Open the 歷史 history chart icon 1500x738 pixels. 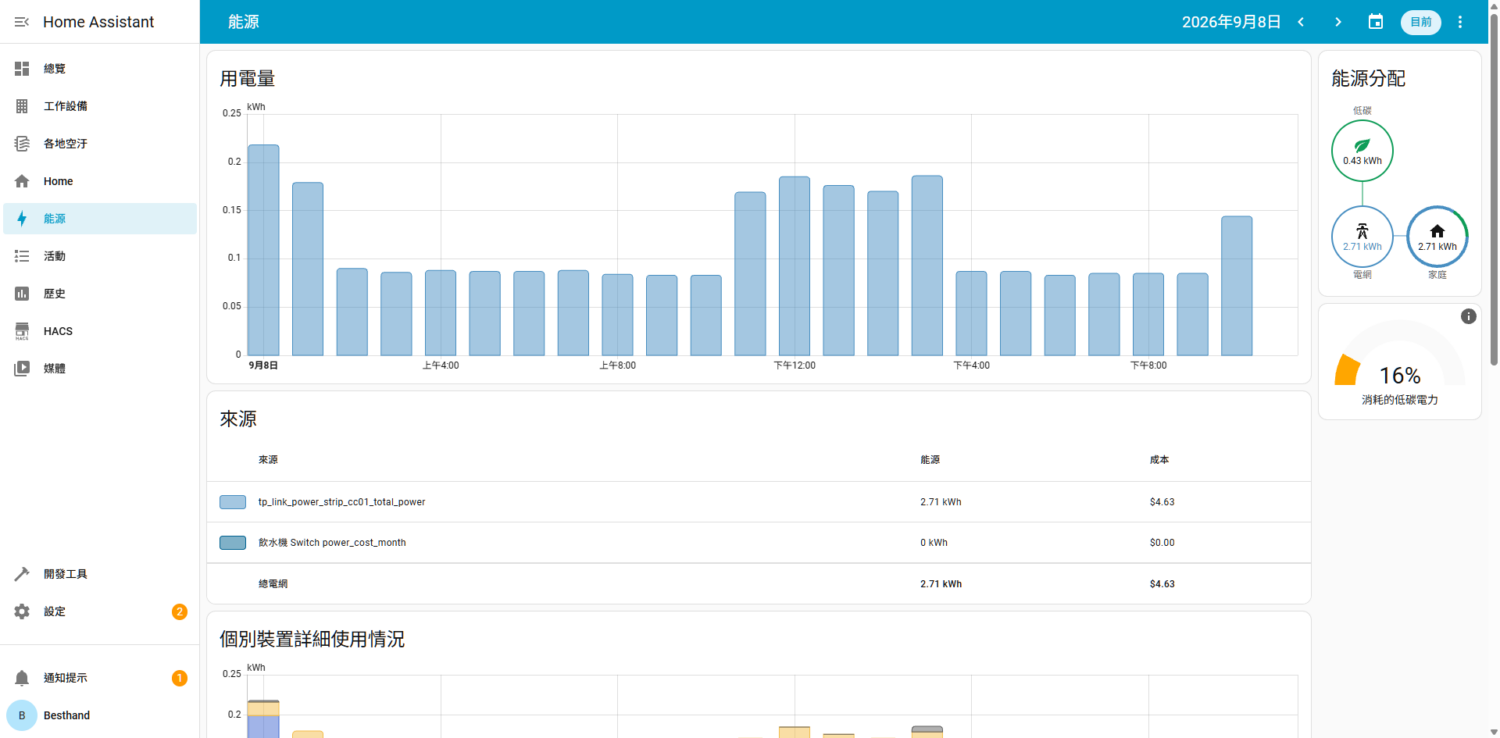pyautogui.click(x=22, y=294)
